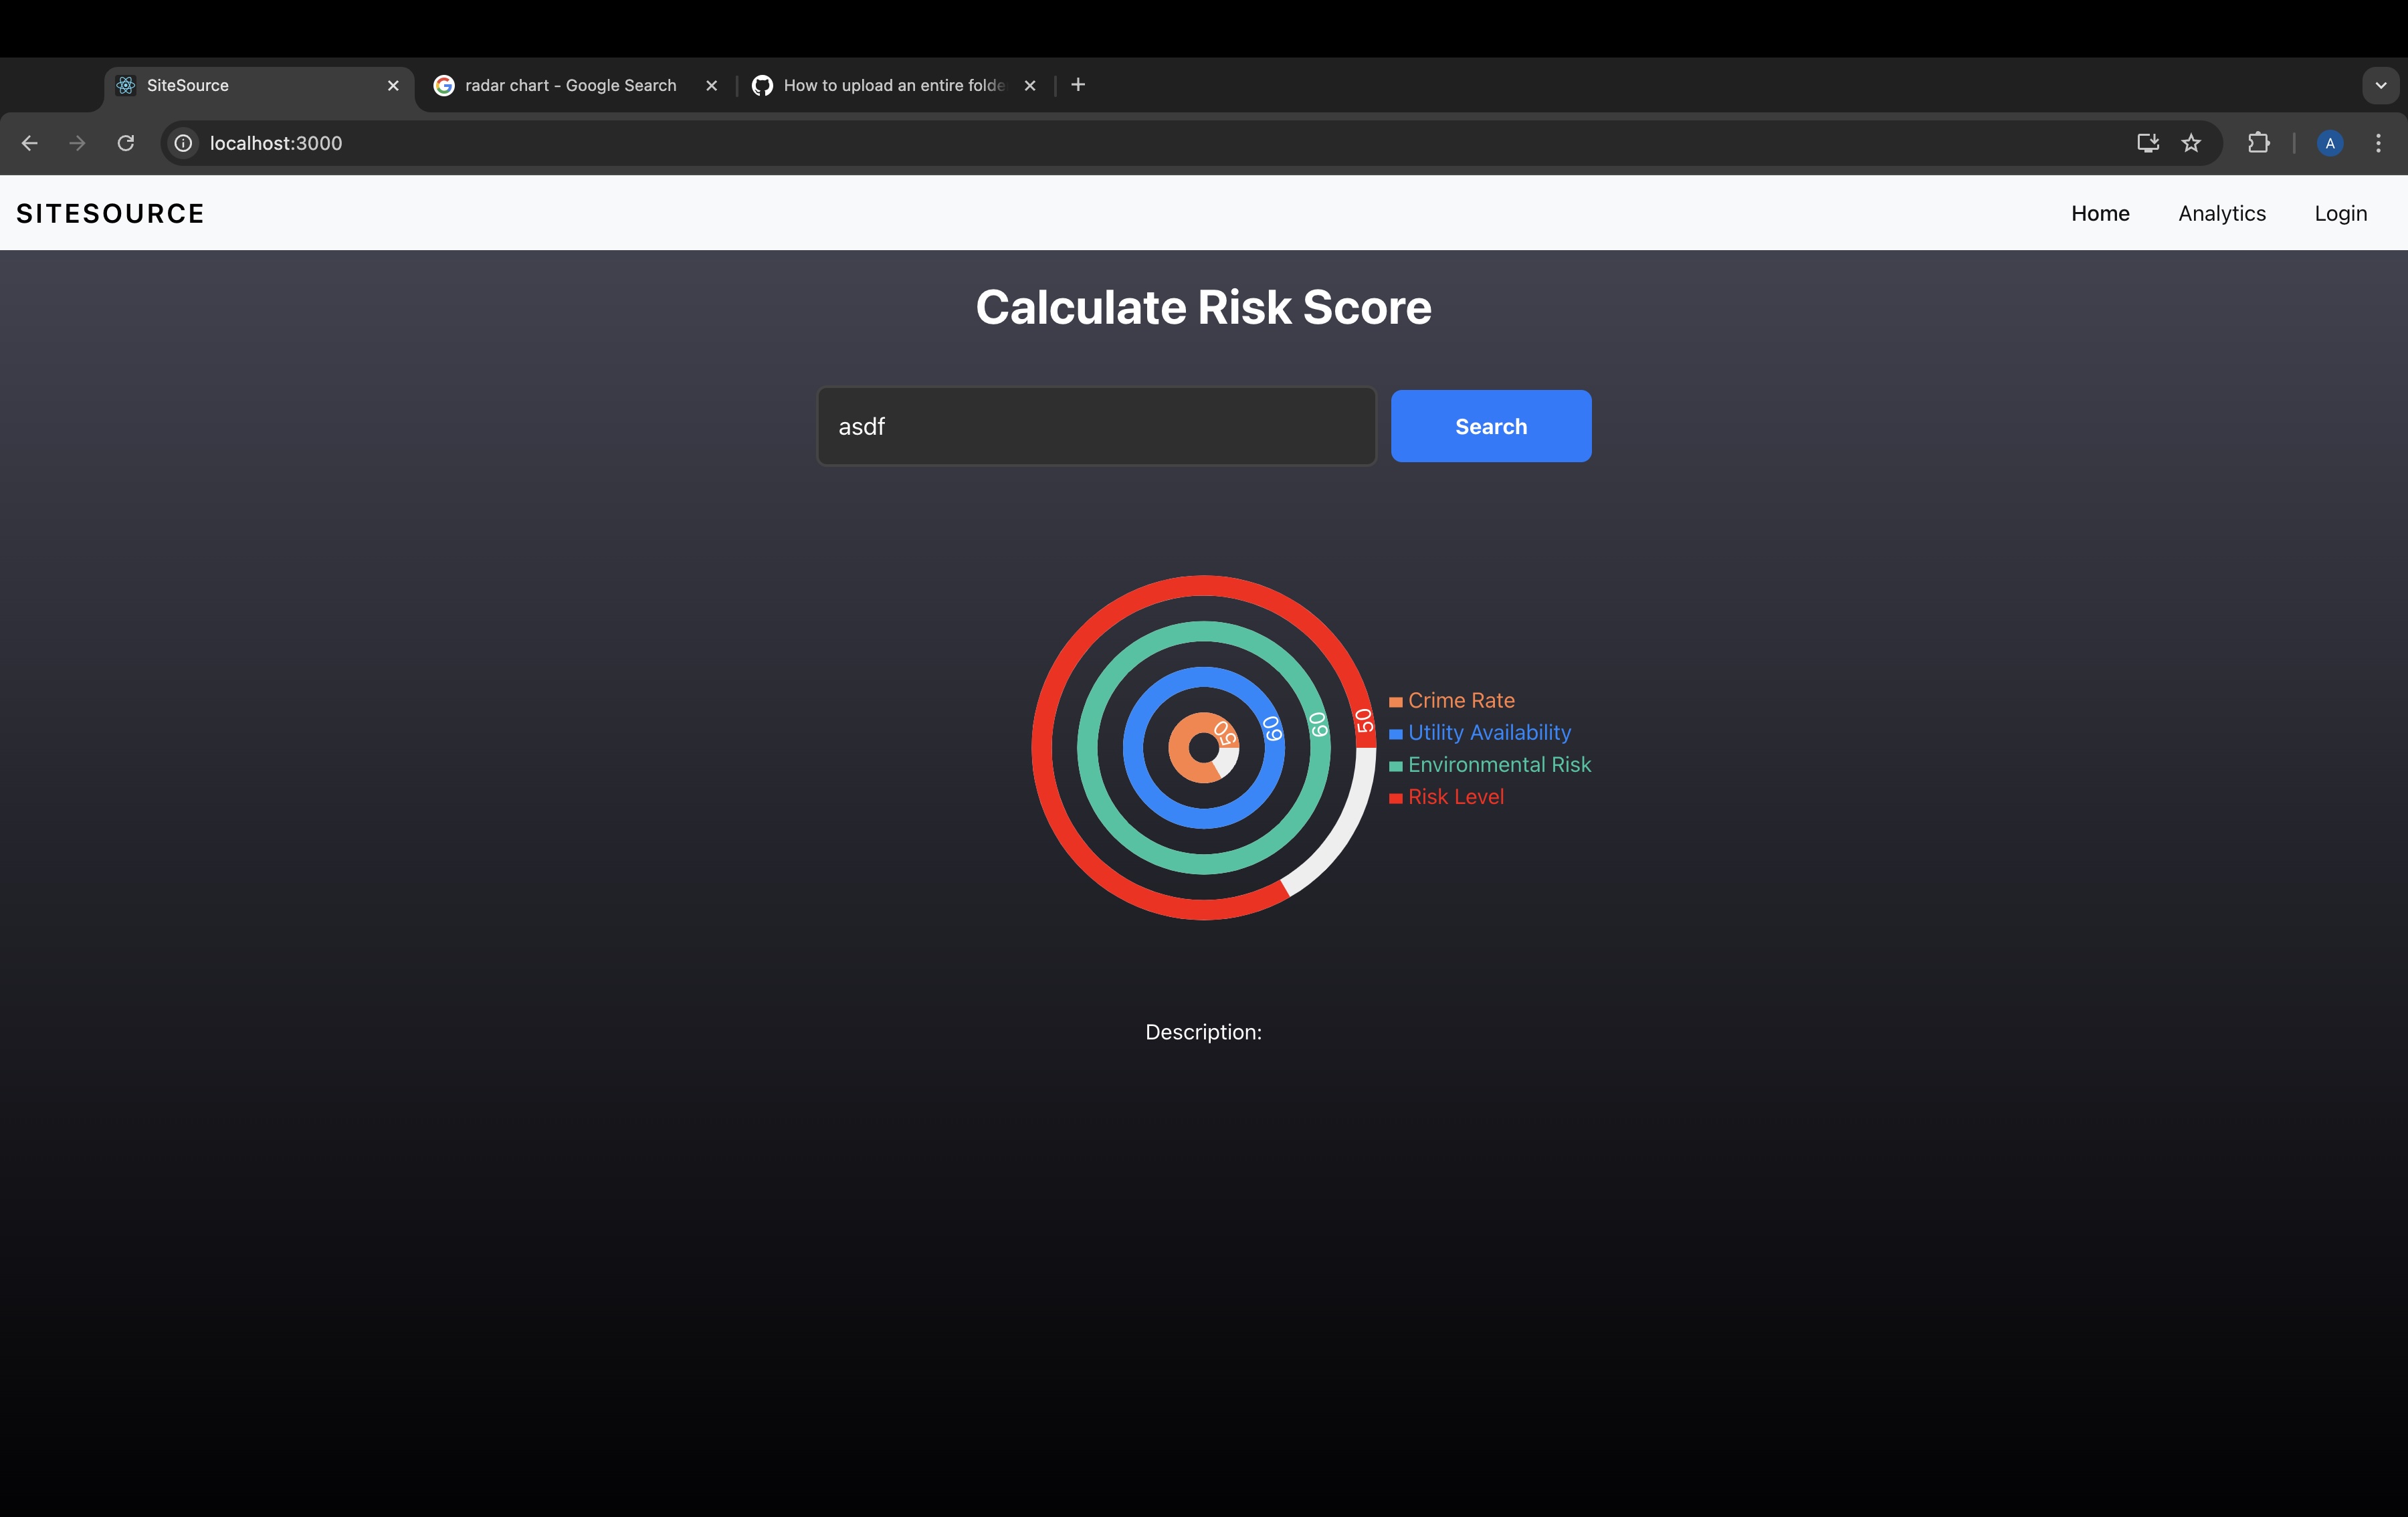
Task: Open the Chrome three-dot menu
Action: 2378,143
